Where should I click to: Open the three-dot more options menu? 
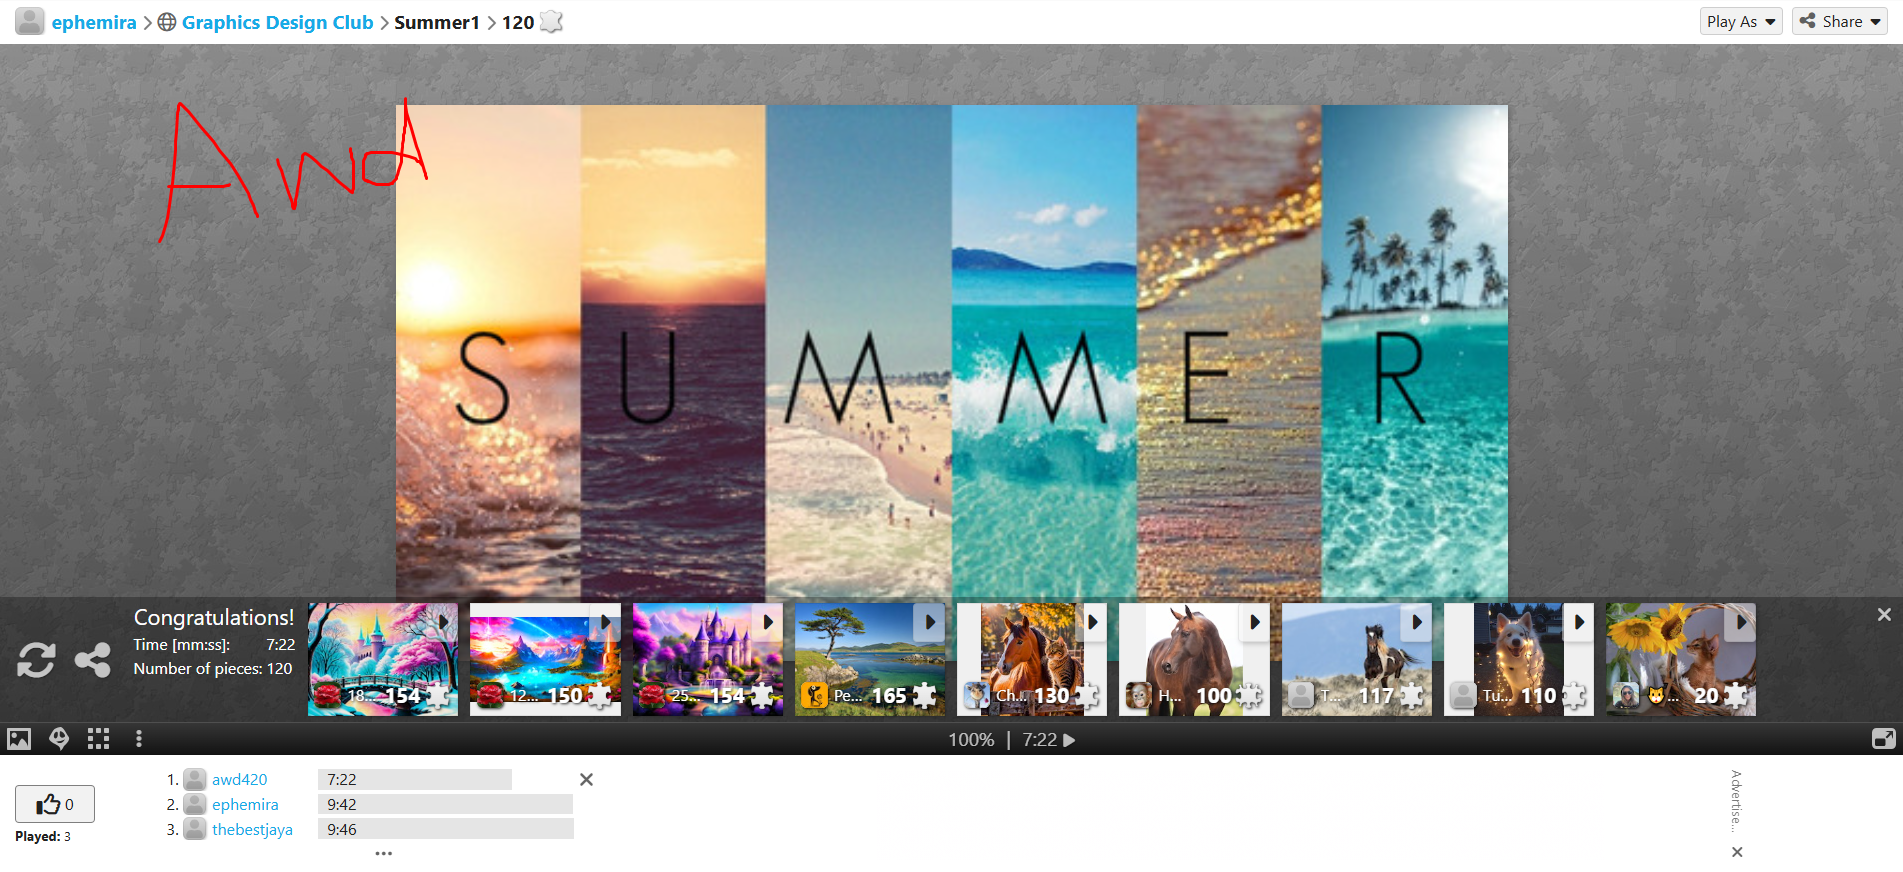(x=139, y=739)
